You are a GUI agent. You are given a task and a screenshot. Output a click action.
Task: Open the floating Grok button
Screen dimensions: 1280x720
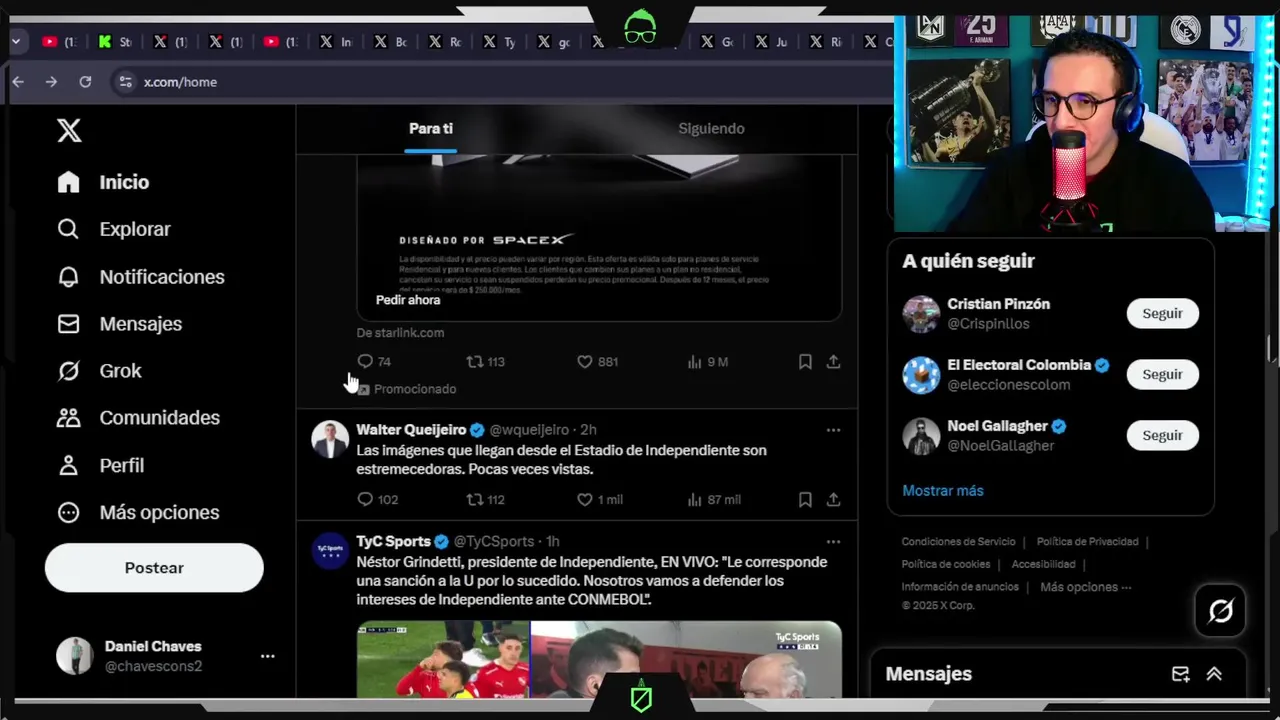click(1220, 611)
